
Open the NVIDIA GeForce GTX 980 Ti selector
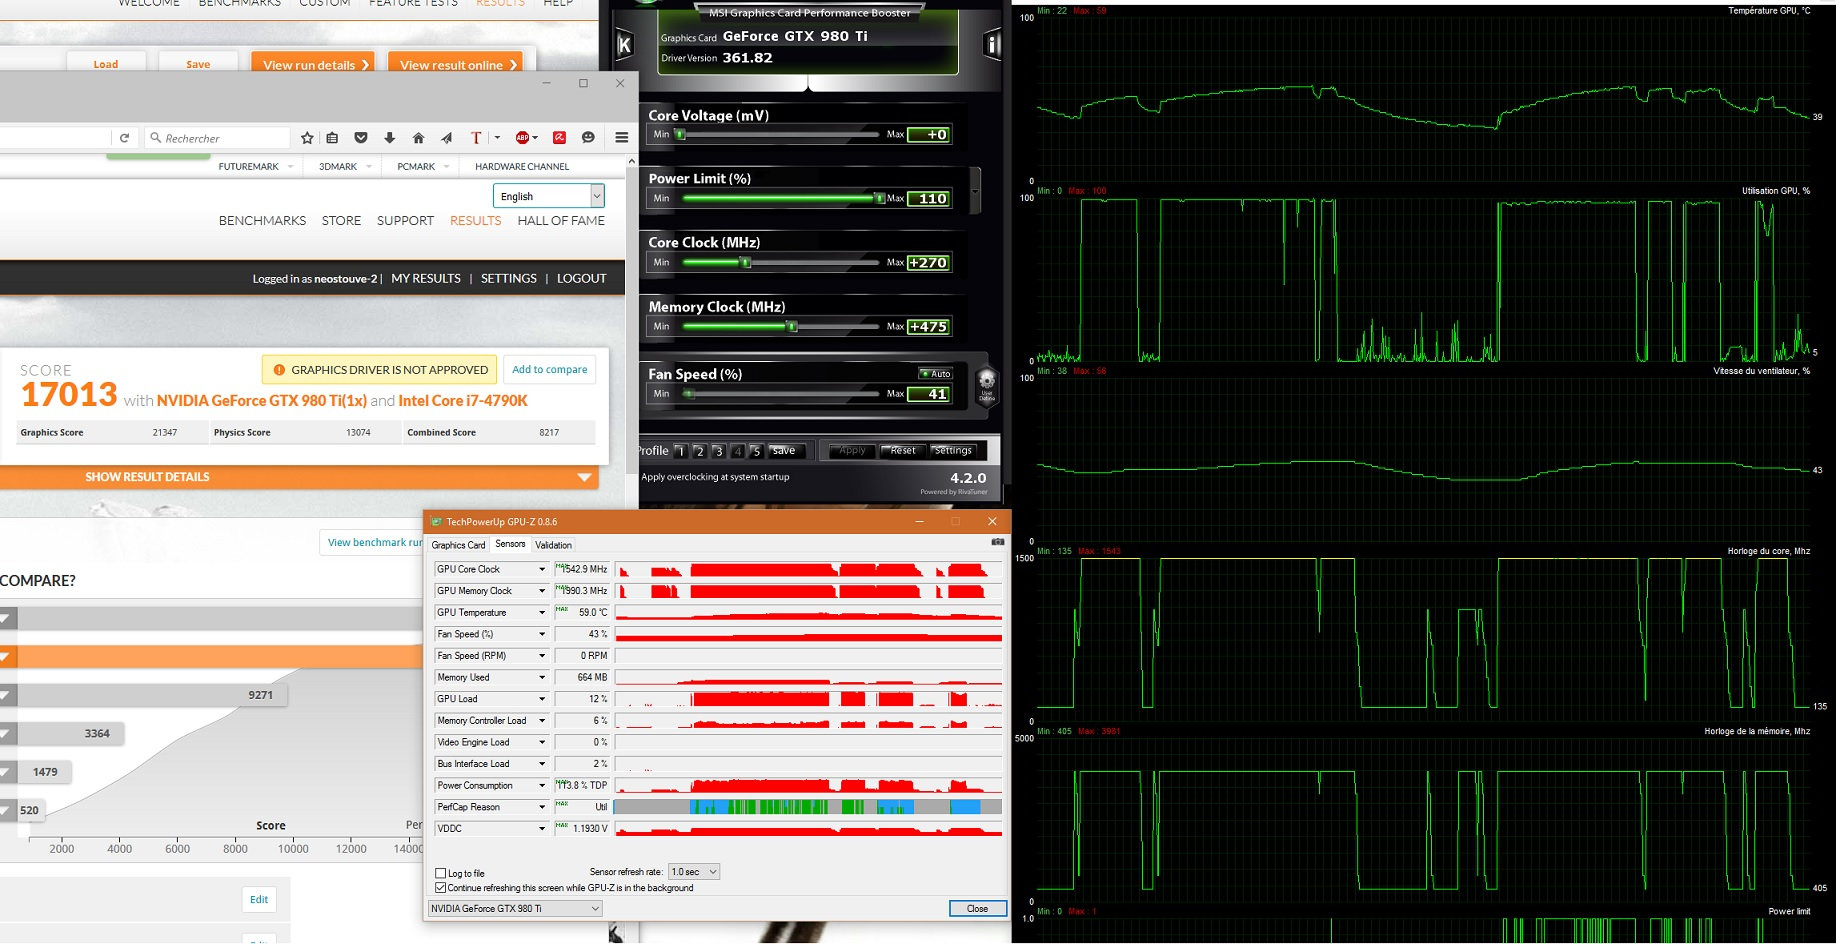click(x=515, y=908)
